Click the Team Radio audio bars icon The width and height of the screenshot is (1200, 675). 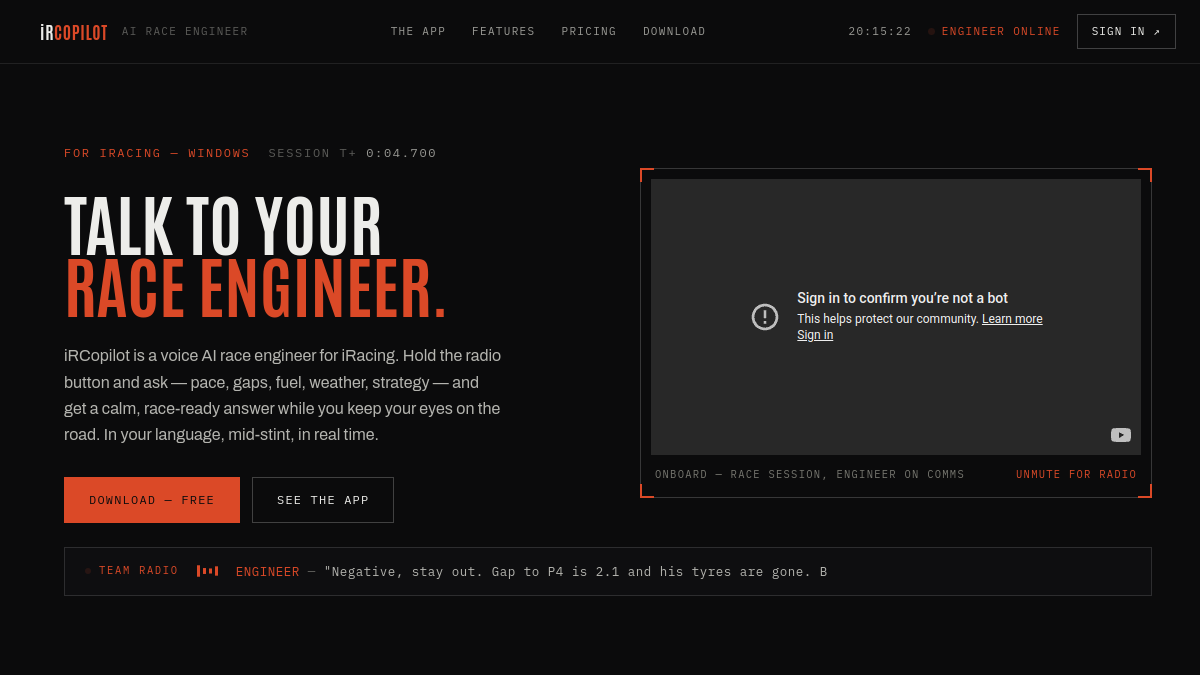[x=207, y=571]
